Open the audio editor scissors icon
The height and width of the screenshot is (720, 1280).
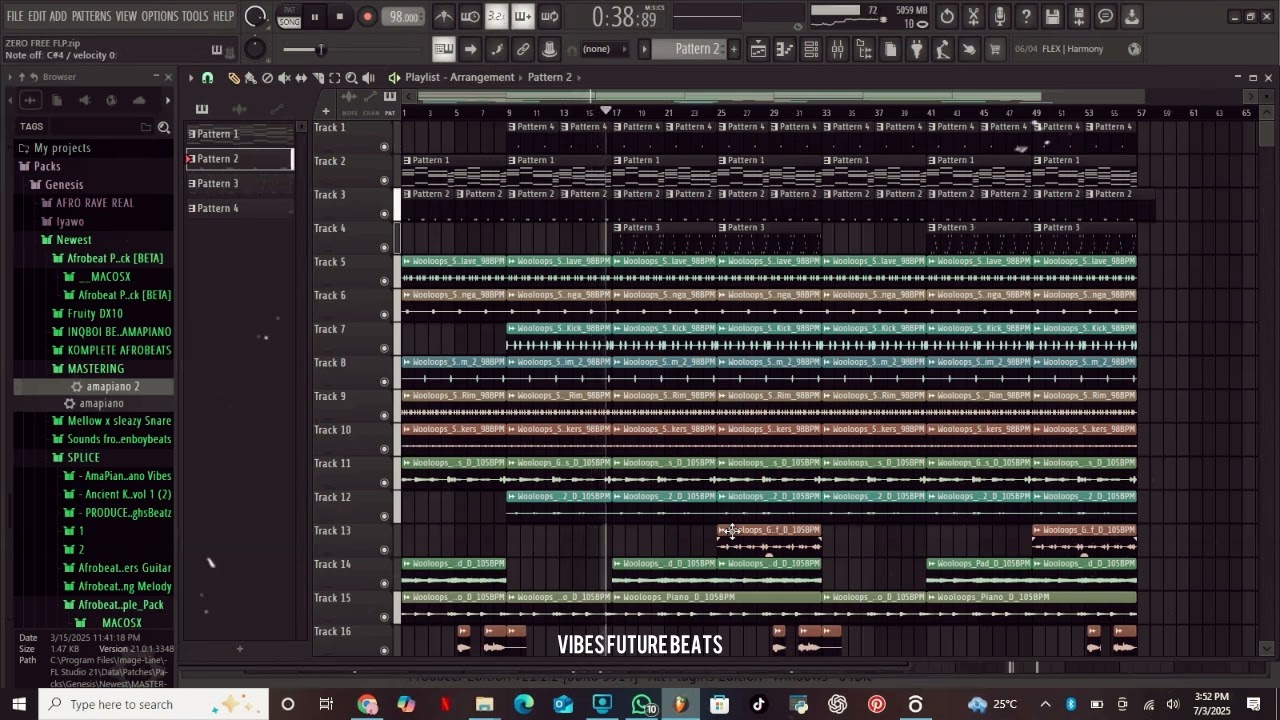(973, 17)
